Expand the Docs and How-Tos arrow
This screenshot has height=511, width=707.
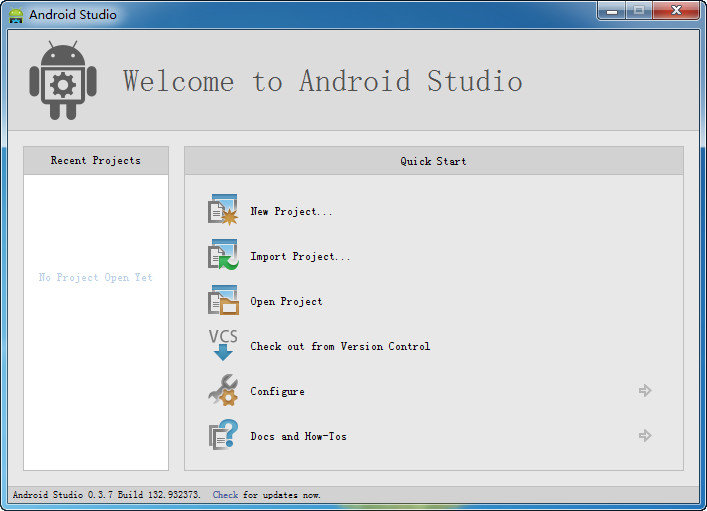pos(645,436)
